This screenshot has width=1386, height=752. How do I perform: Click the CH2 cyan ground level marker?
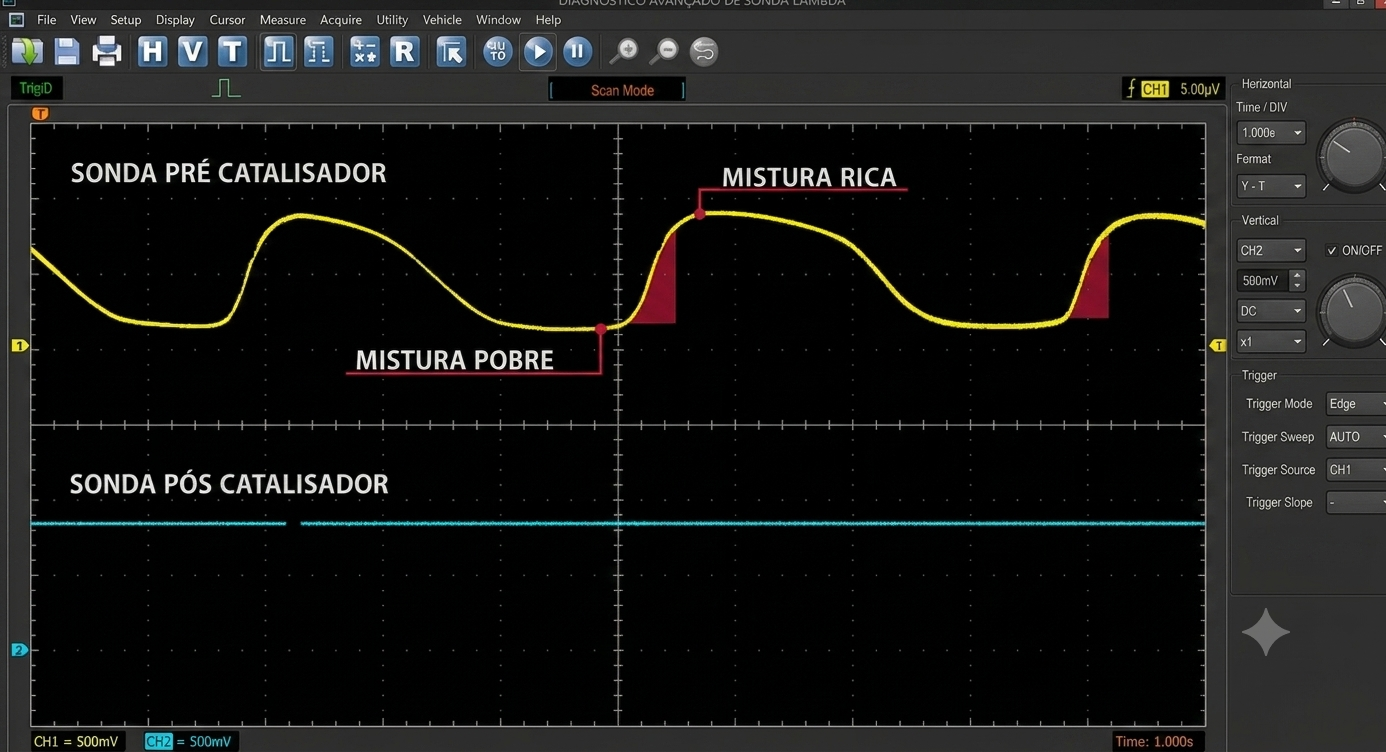coord(19,650)
